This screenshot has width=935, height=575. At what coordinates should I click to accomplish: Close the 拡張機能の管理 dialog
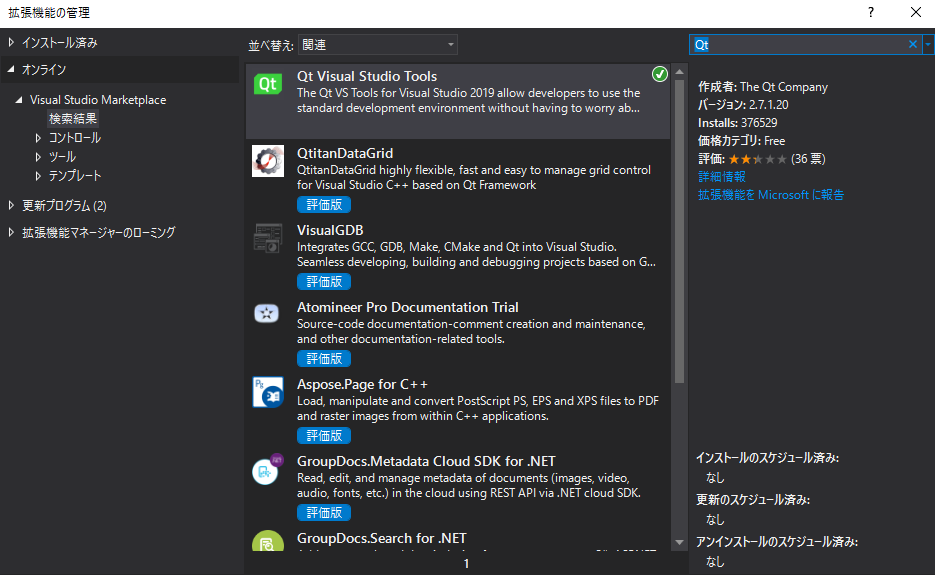click(916, 12)
